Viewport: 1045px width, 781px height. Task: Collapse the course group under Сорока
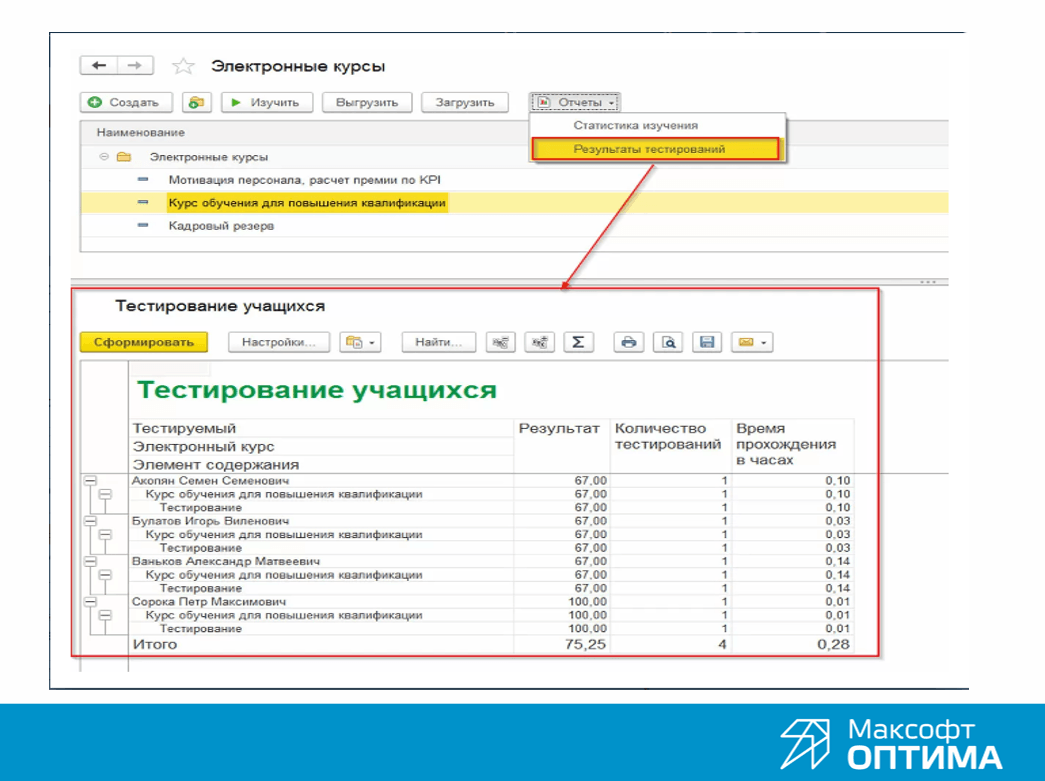click(x=105, y=615)
